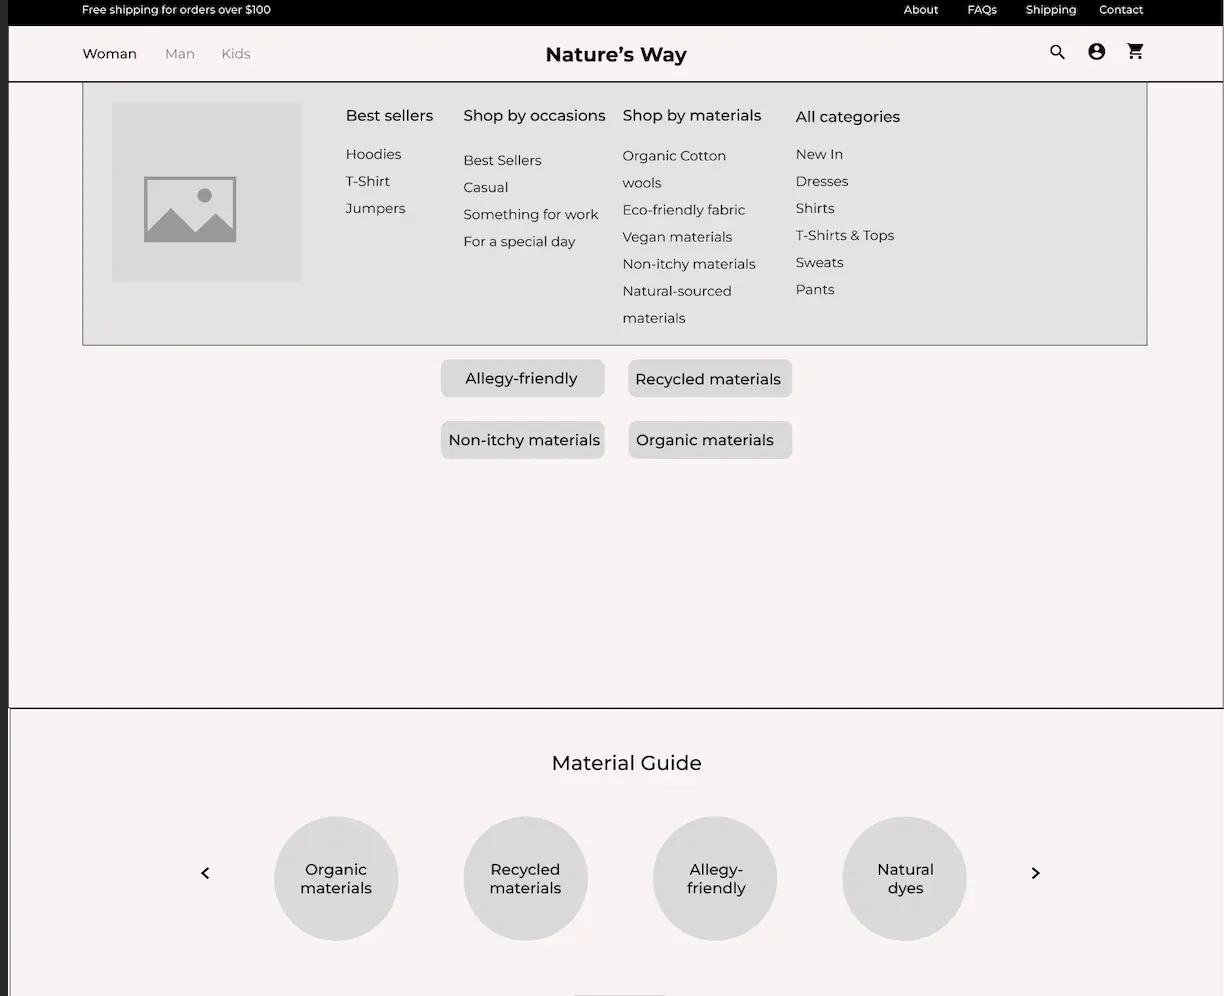Click the Shop by occasions heading
This screenshot has height=996, width=1224.
pyautogui.click(x=534, y=115)
